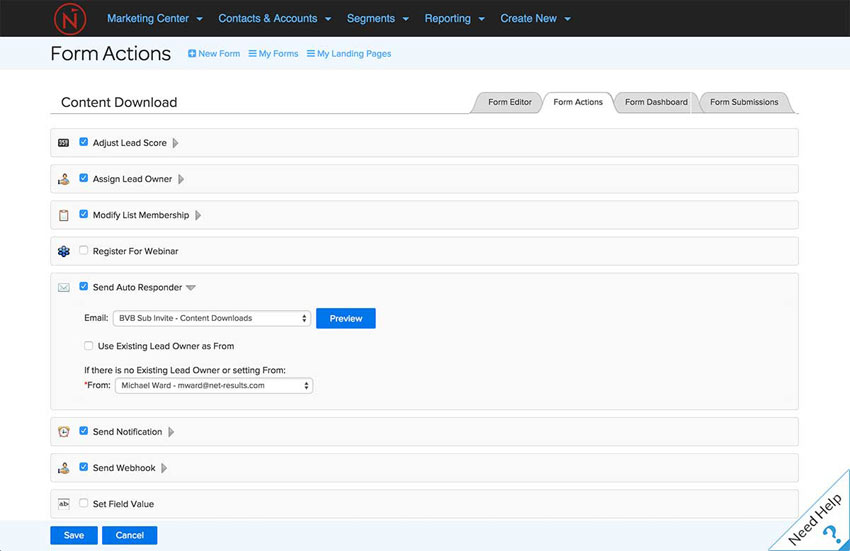Click the Adjust Lead Score row icon
850x551 pixels.
(63, 143)
